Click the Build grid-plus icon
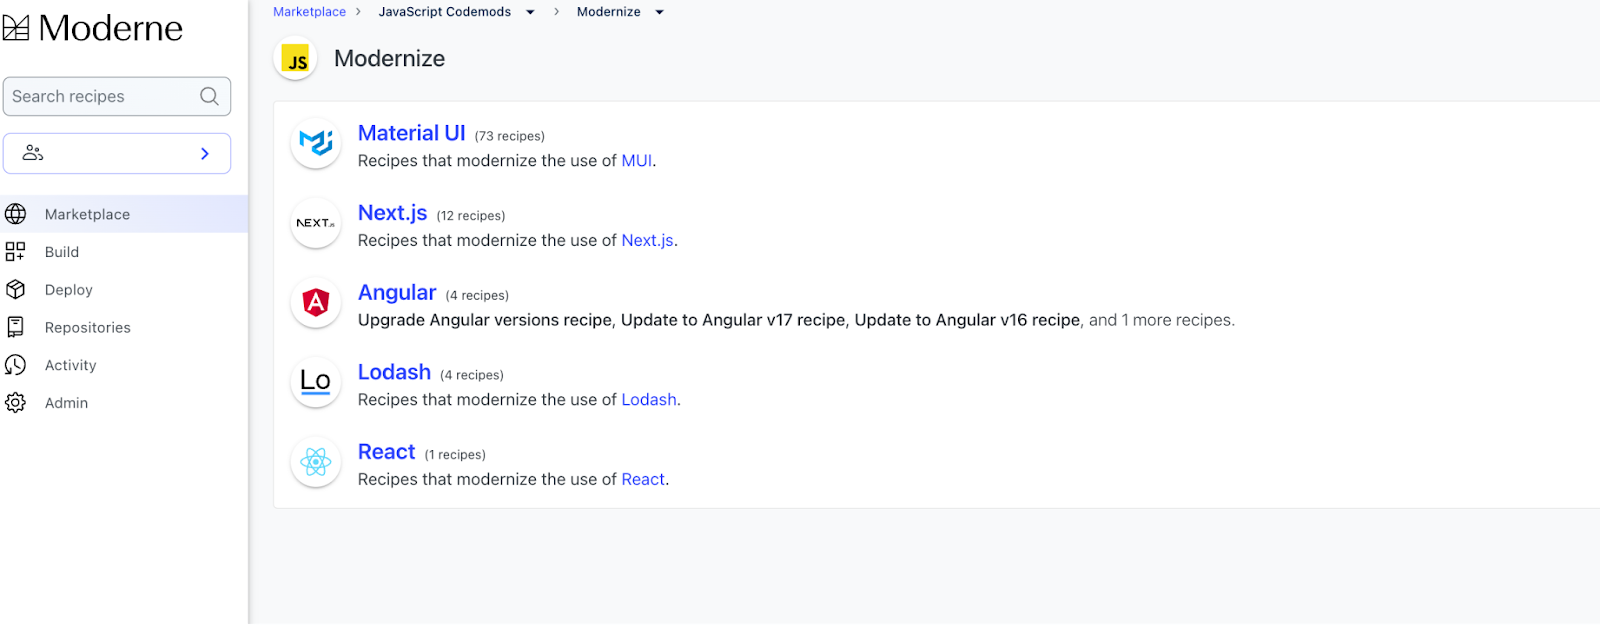 (15, 252)
